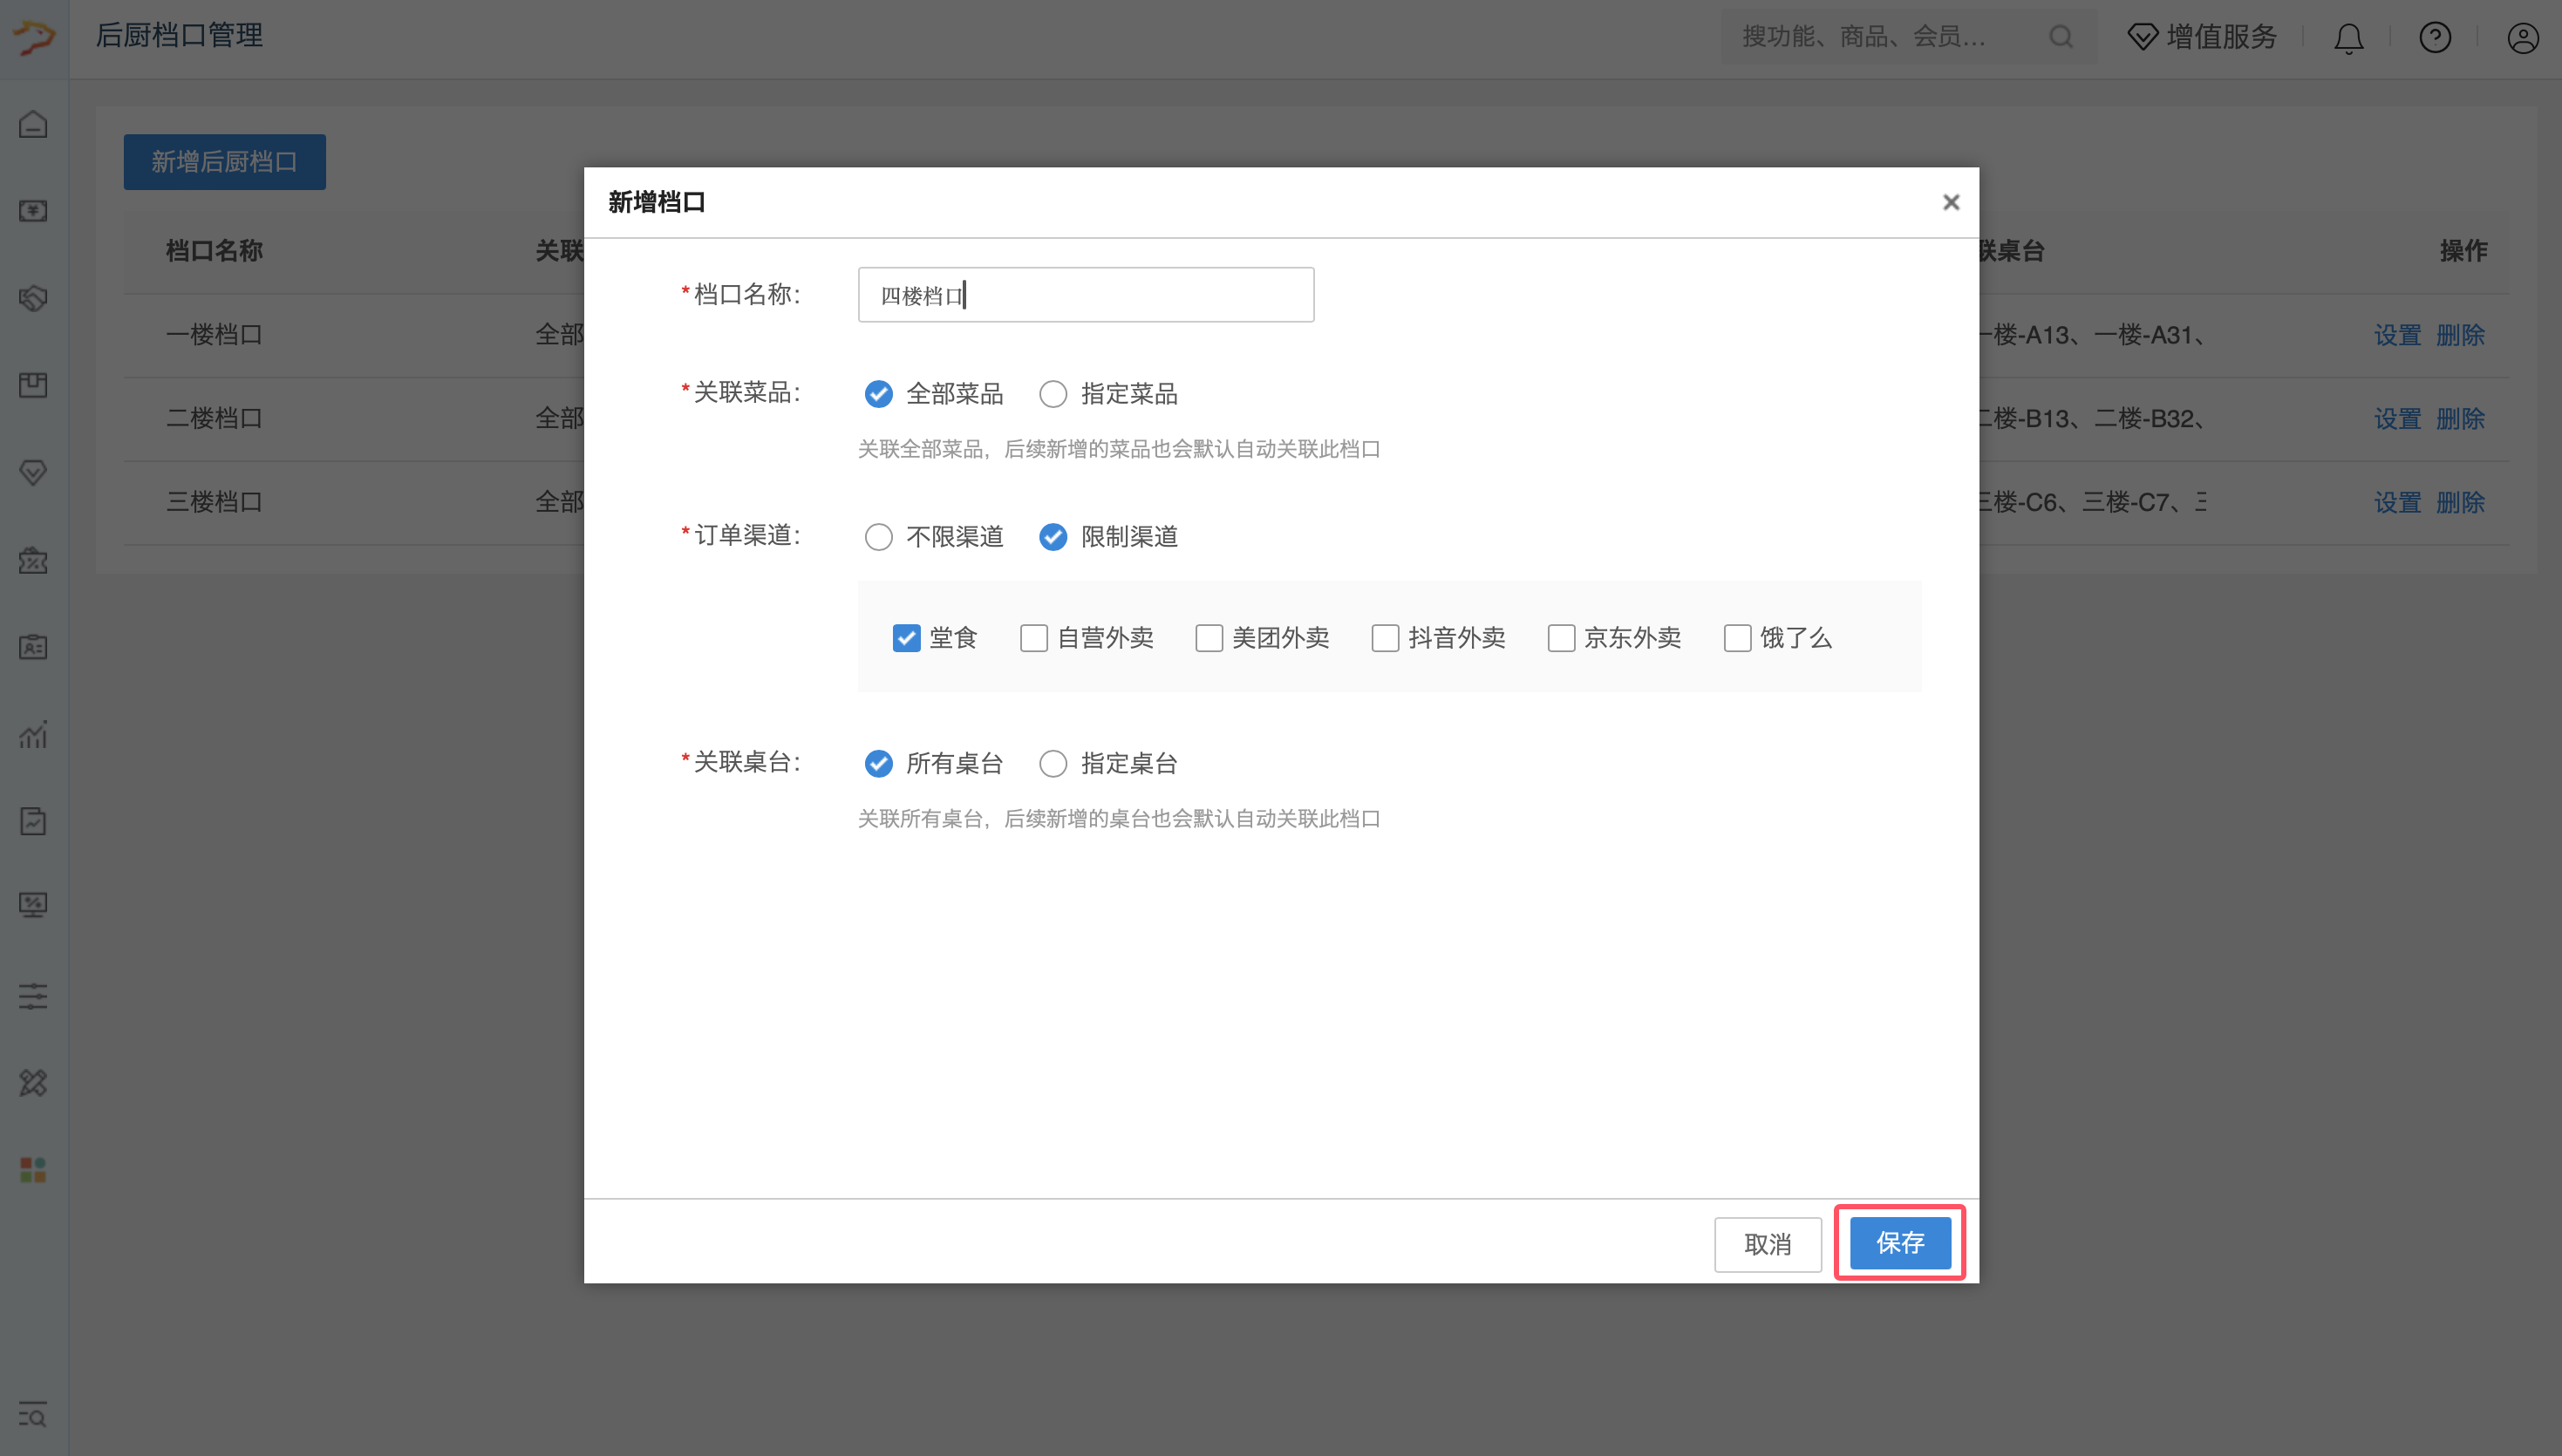Image resolution: width=2562 pixels, height=1456 pixels.
Task: Open the user account icon
Action: [x=2523, y=38]
